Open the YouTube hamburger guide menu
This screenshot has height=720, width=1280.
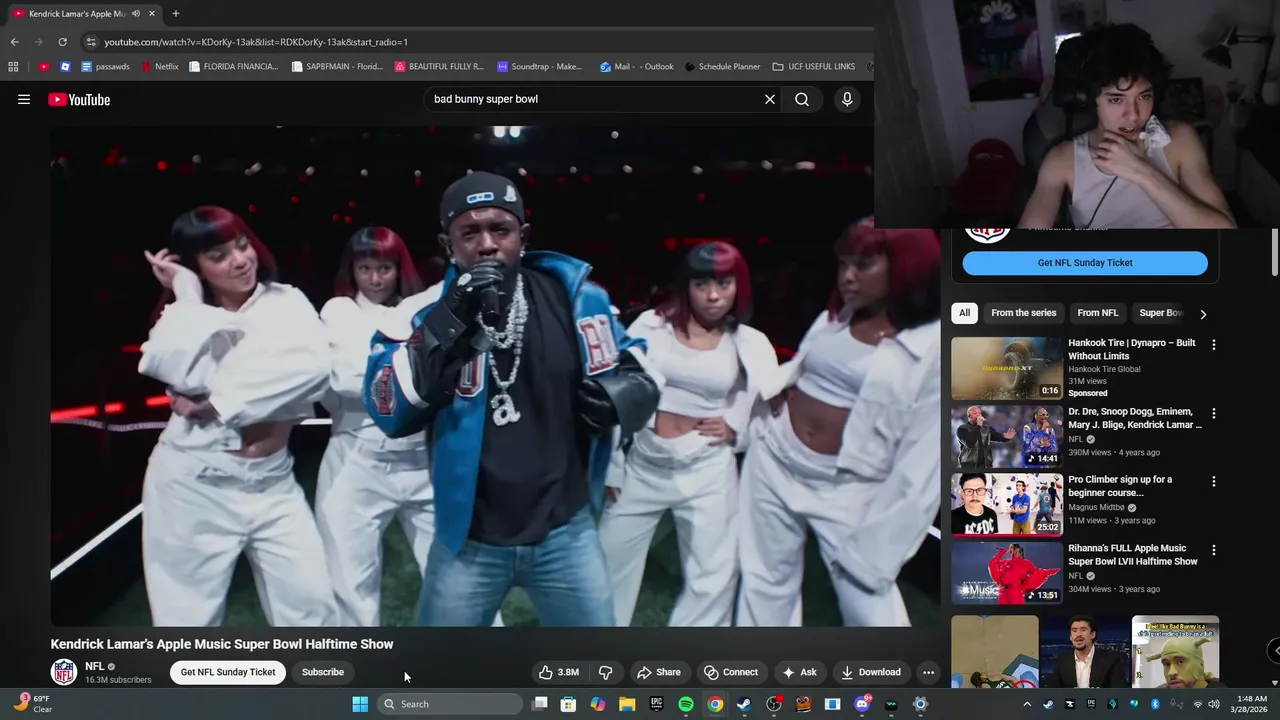[x=24, y=99]
